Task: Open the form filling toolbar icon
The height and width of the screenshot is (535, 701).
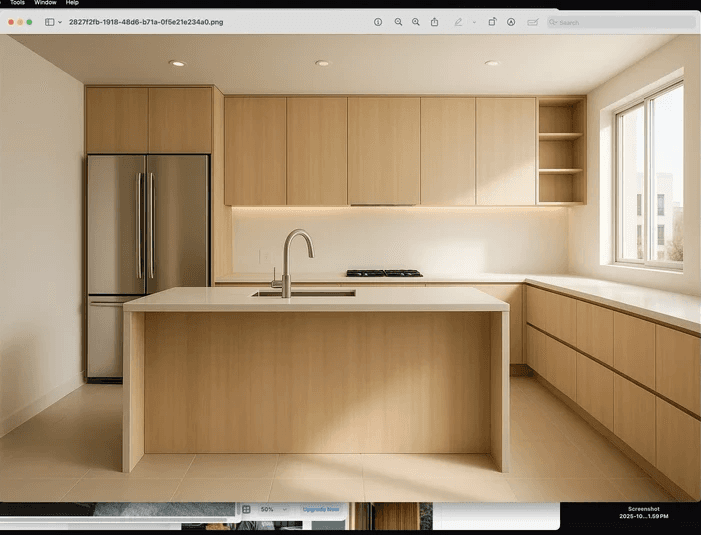Action: pos(532,22)
